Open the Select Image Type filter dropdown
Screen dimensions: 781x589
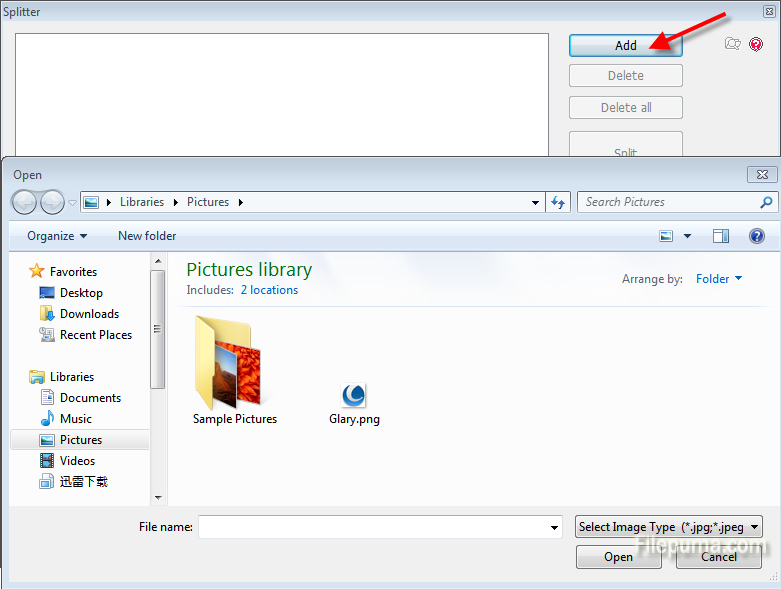pyautogui.click(x=669, y=527)
